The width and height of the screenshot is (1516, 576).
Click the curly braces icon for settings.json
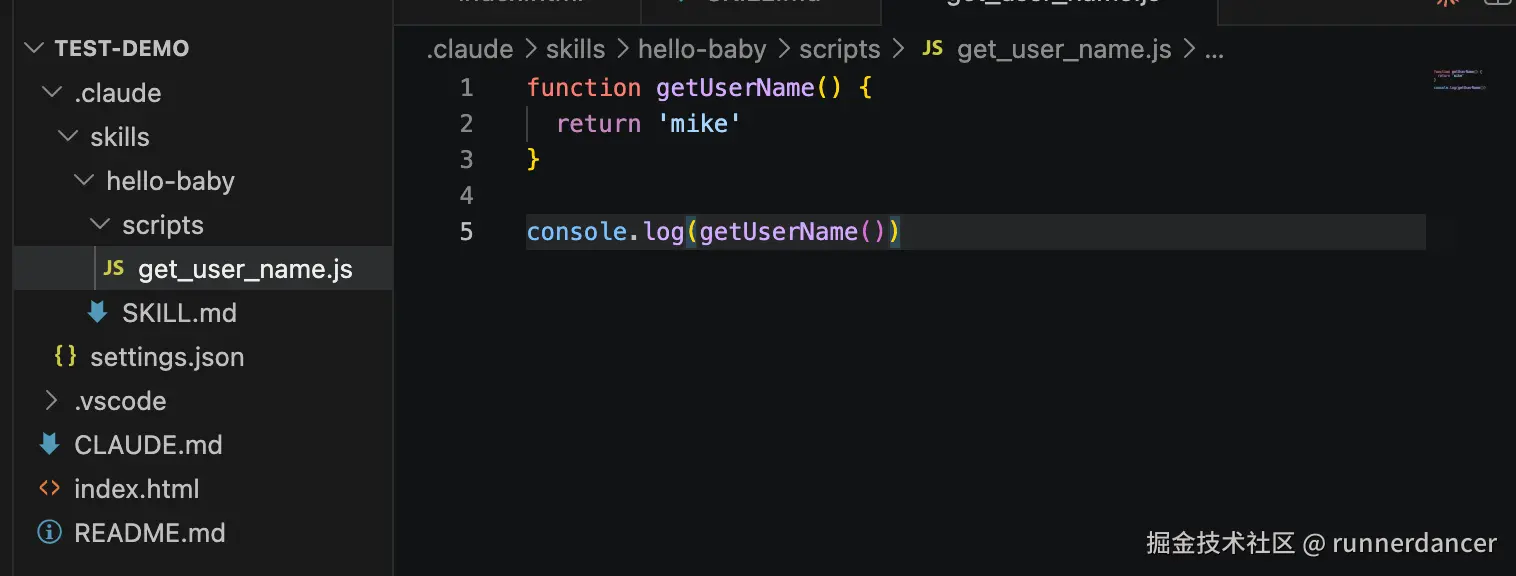click(x=65, y=356)
